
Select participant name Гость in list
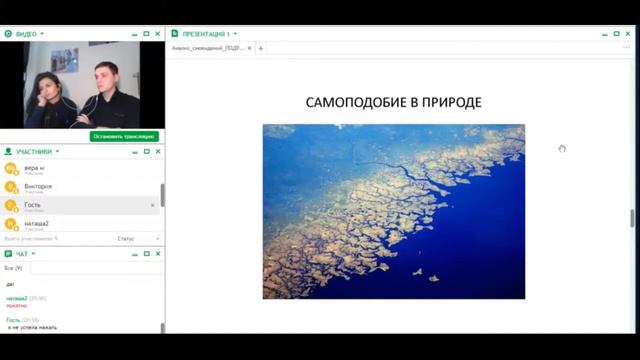tap(32, 205)
